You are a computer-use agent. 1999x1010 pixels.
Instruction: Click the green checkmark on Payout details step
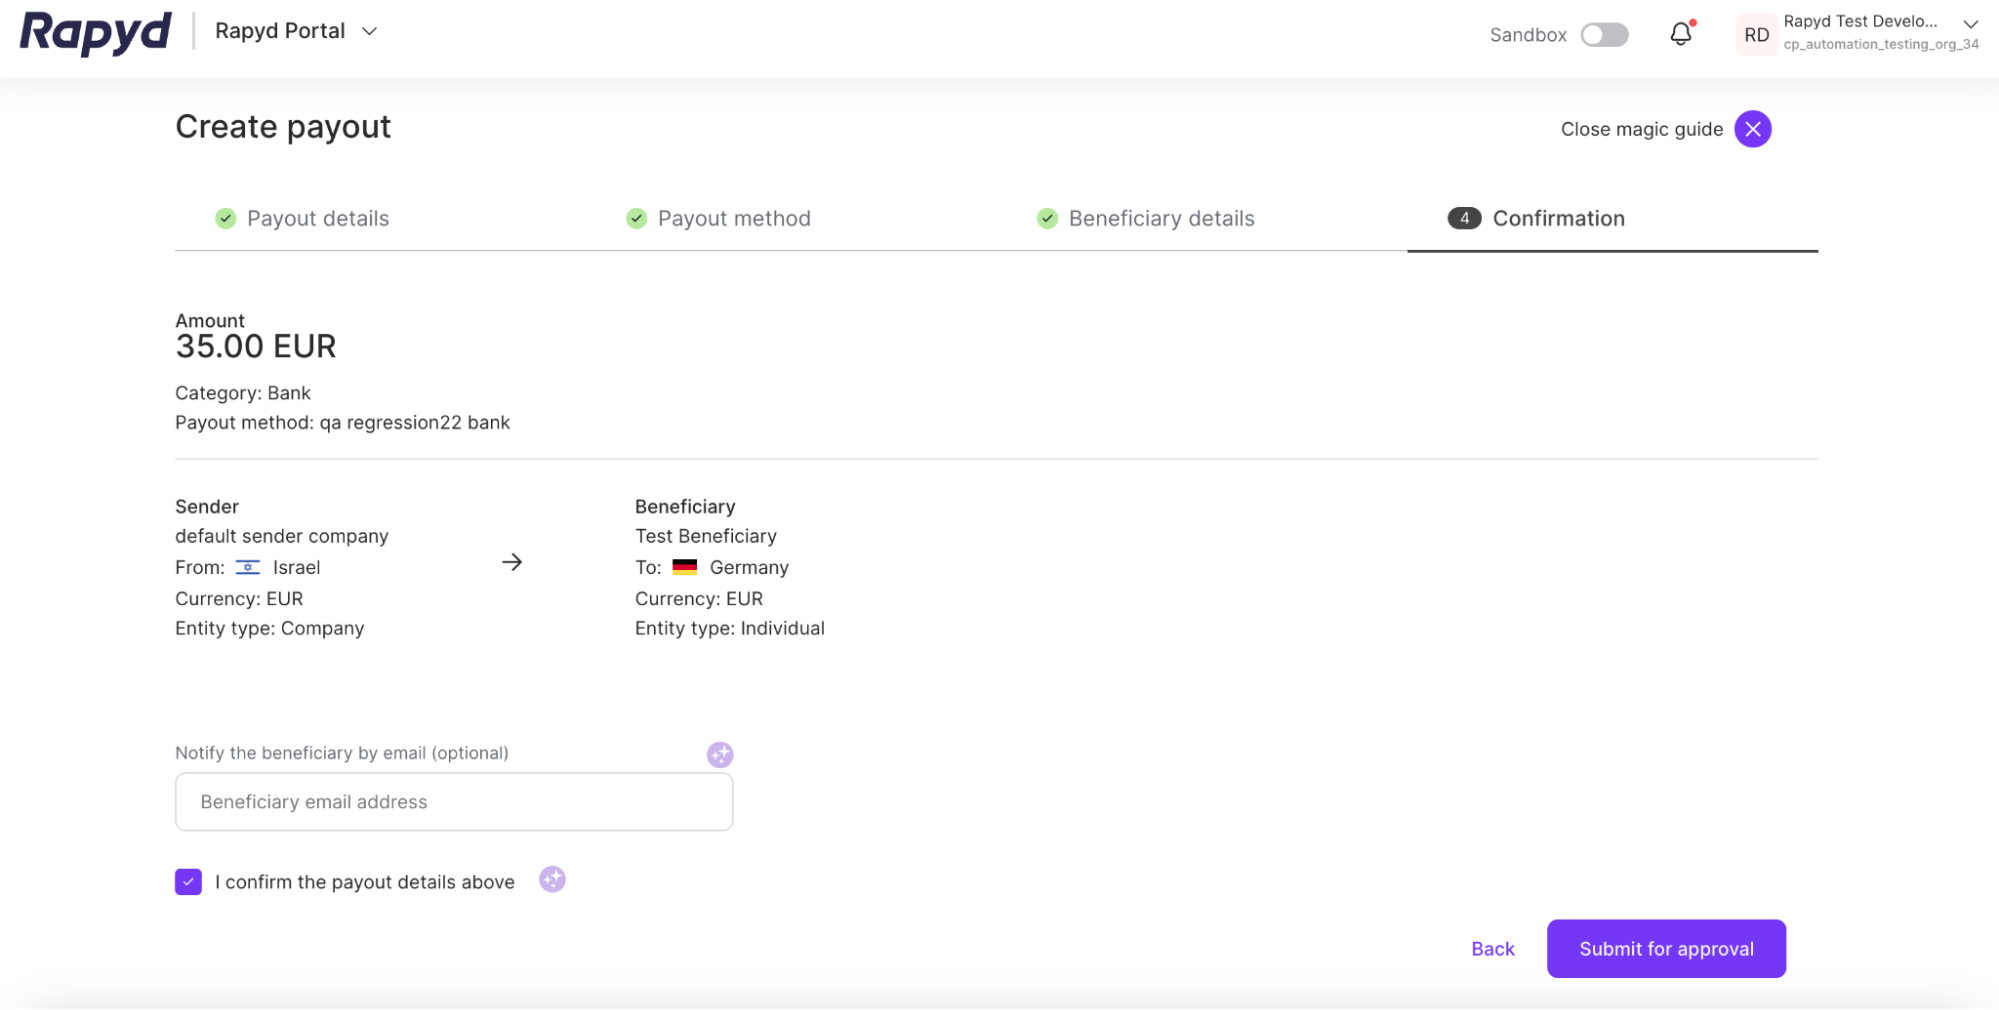pos(224,218)
